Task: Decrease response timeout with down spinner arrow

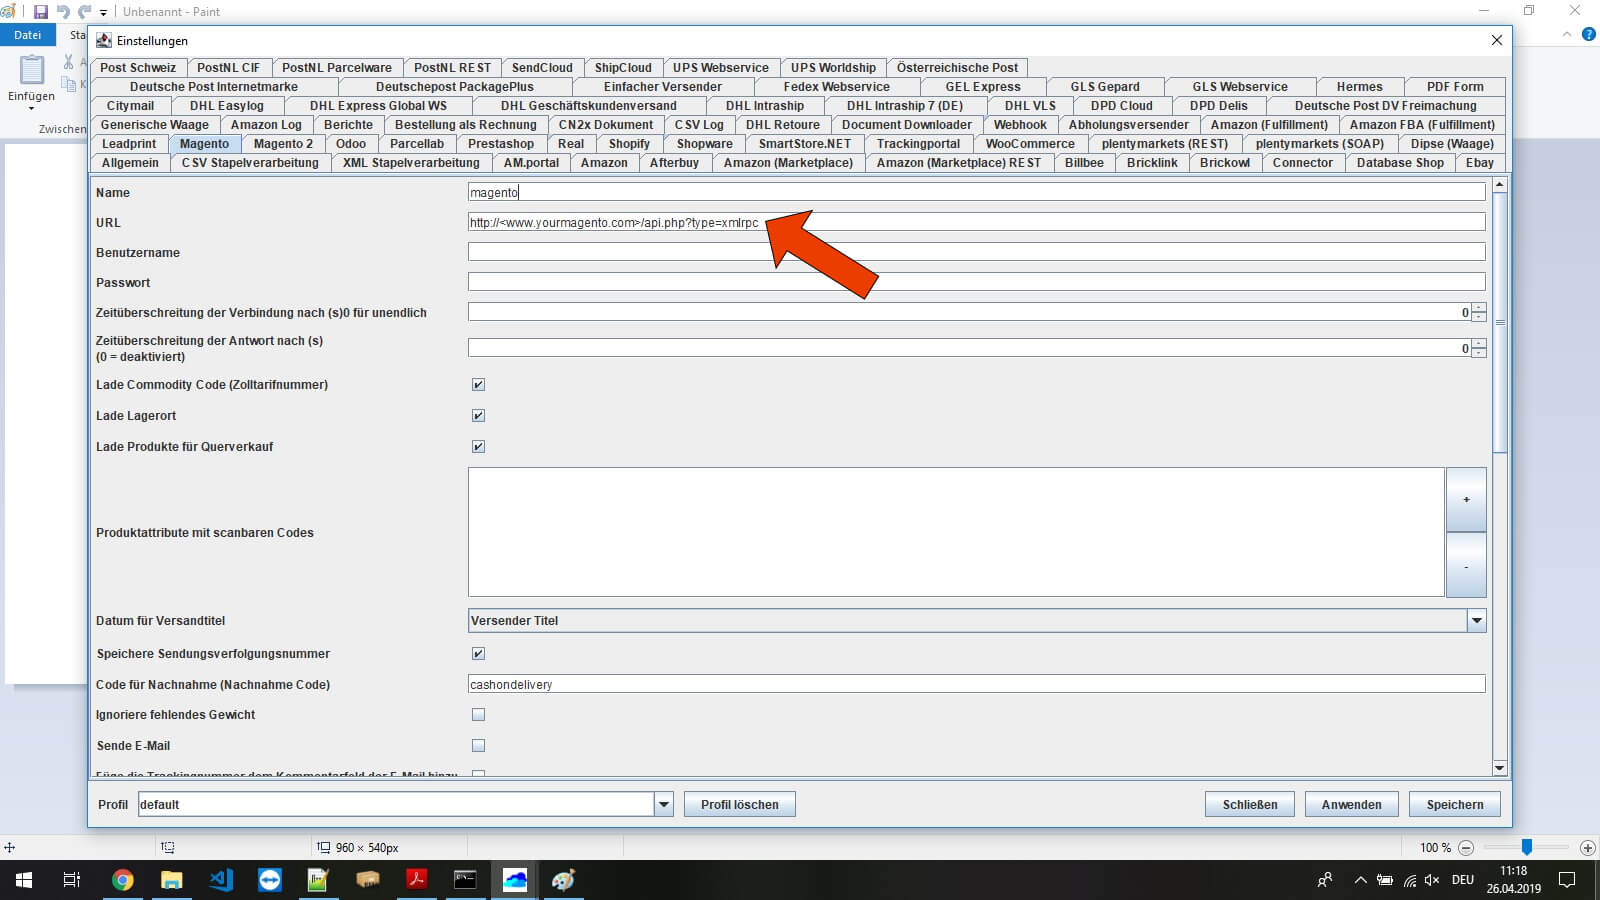Action: pos(1479,353)
